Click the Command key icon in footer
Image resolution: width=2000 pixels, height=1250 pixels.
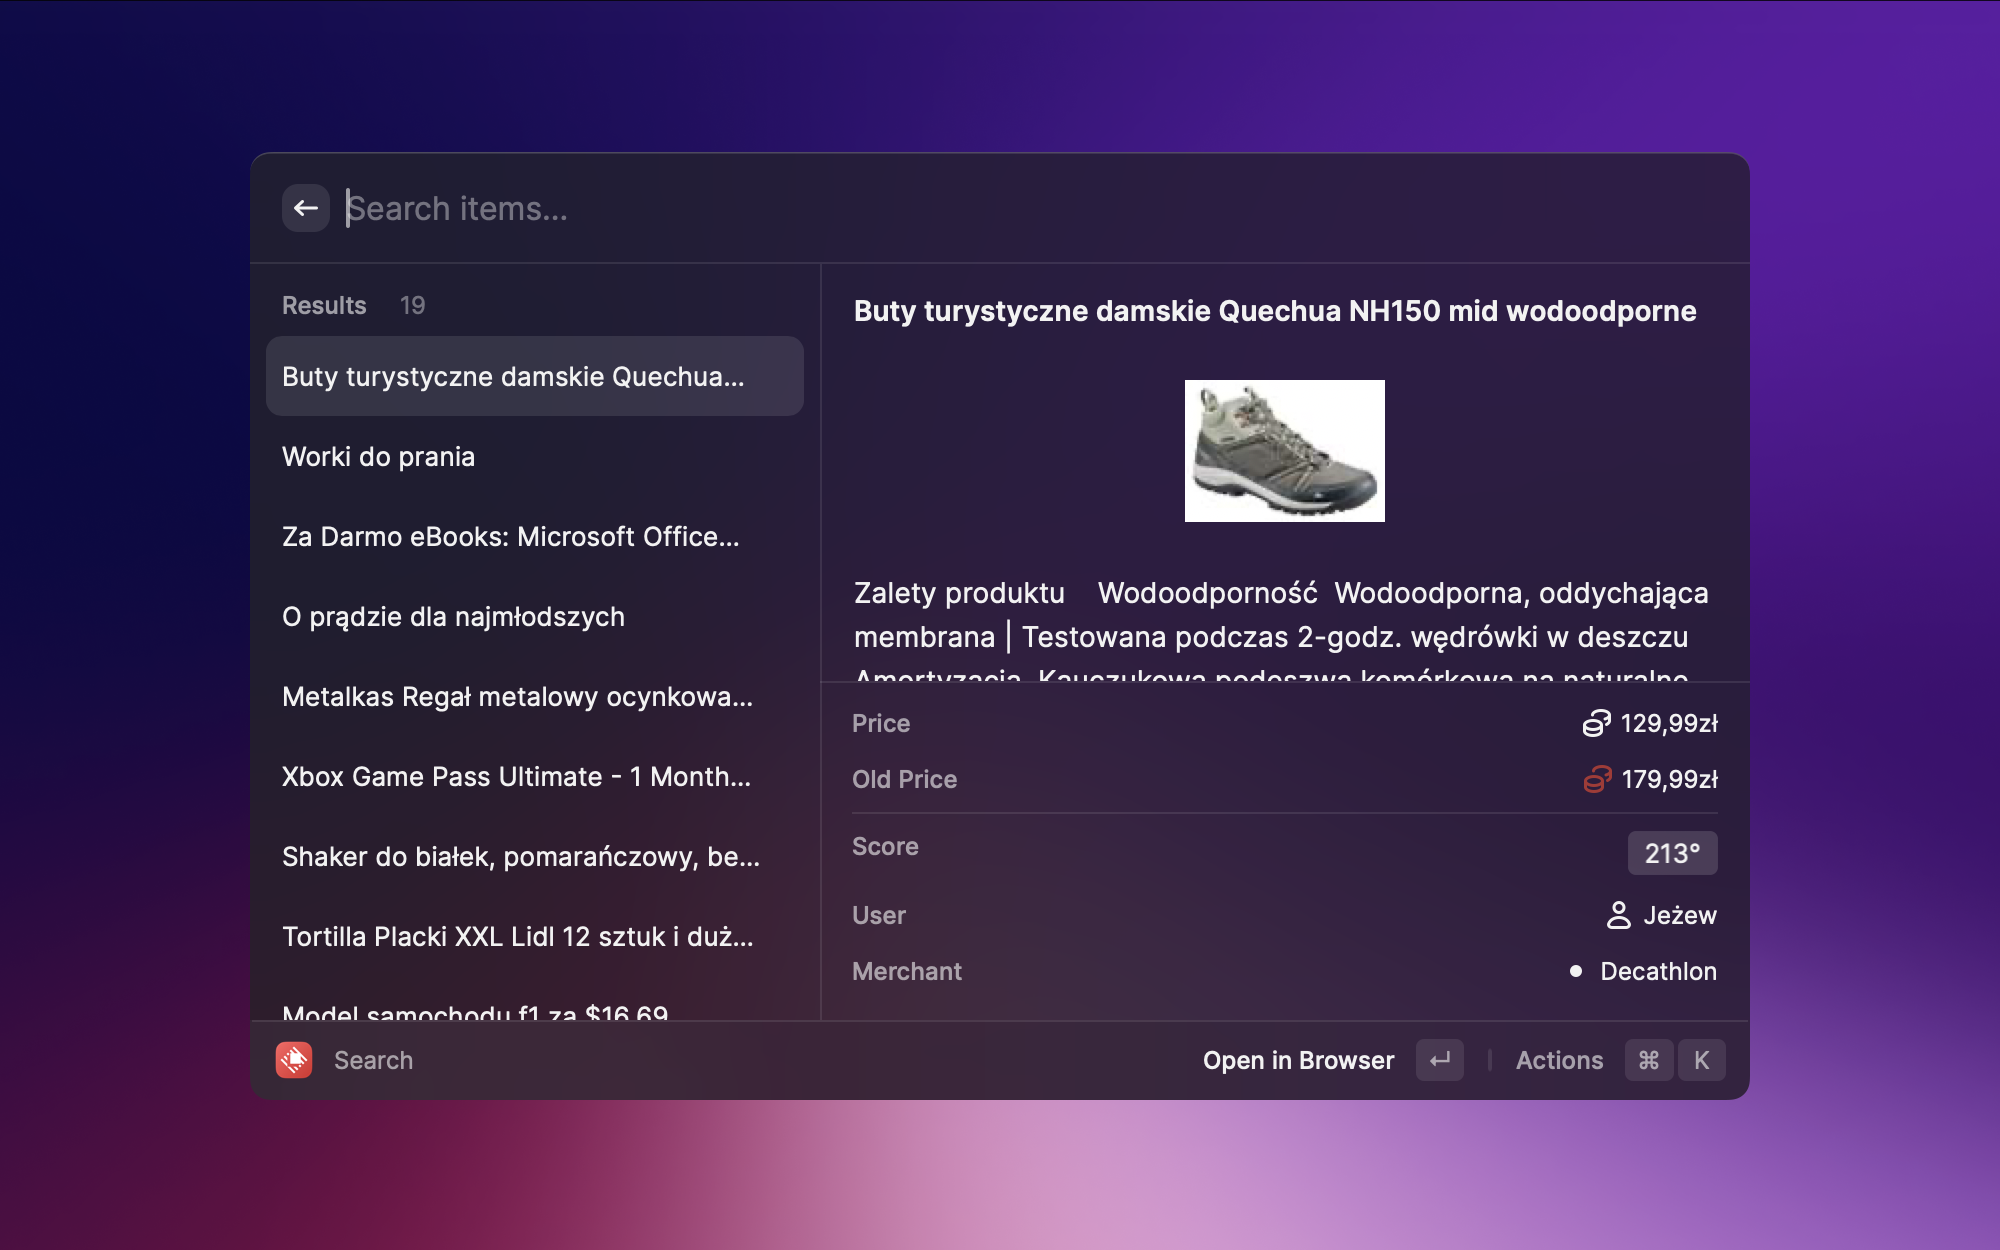tap(1649, 1060)
